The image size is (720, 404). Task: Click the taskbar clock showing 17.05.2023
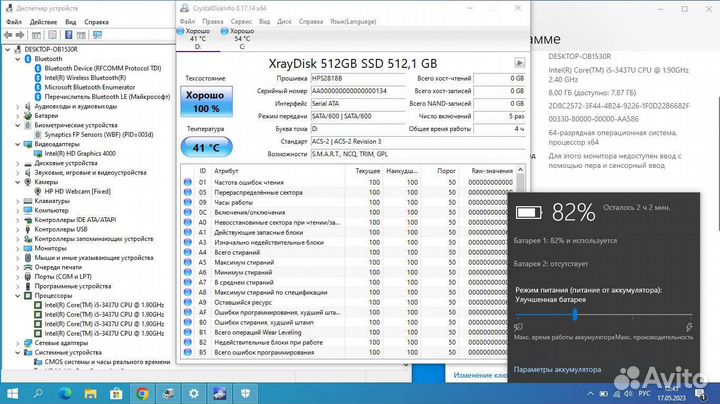click(x=672, y=393)
